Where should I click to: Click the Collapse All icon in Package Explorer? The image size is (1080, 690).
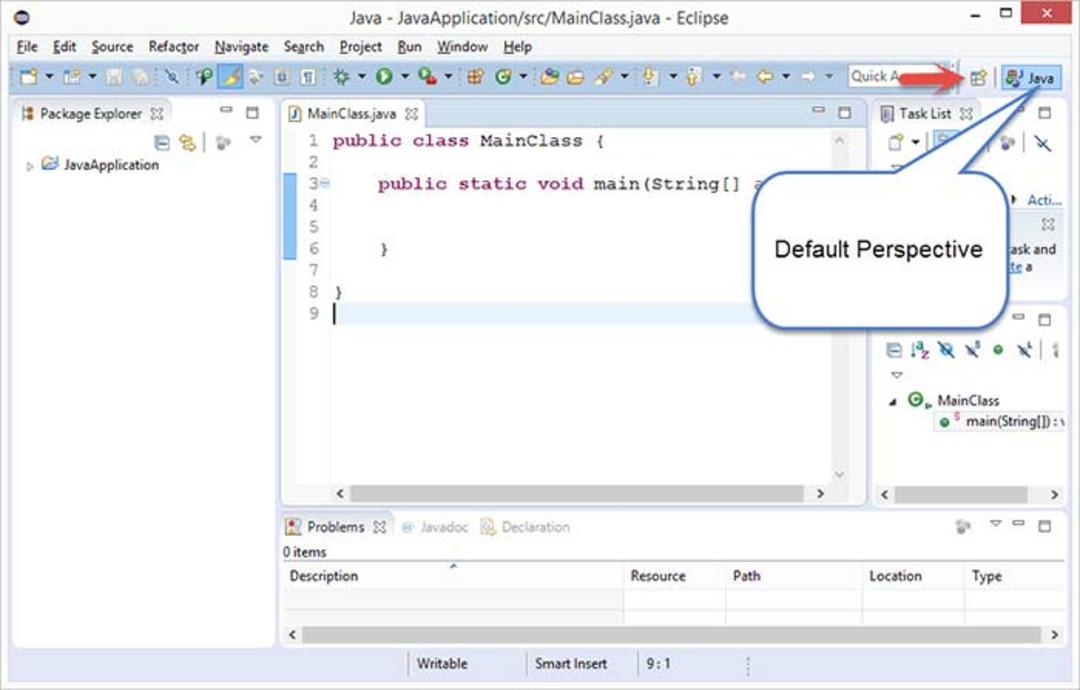coord(162,143)
